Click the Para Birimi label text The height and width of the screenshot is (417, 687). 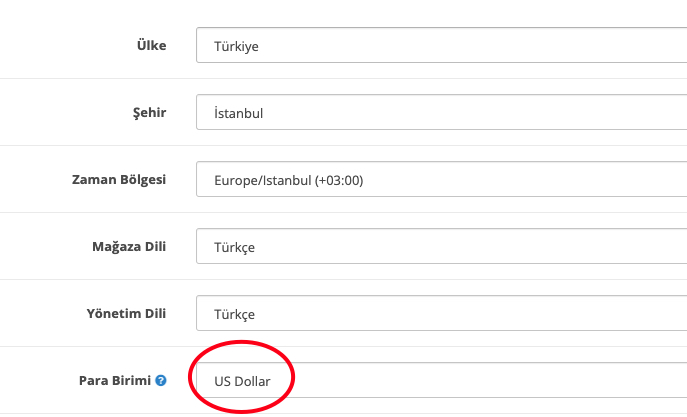115,380
